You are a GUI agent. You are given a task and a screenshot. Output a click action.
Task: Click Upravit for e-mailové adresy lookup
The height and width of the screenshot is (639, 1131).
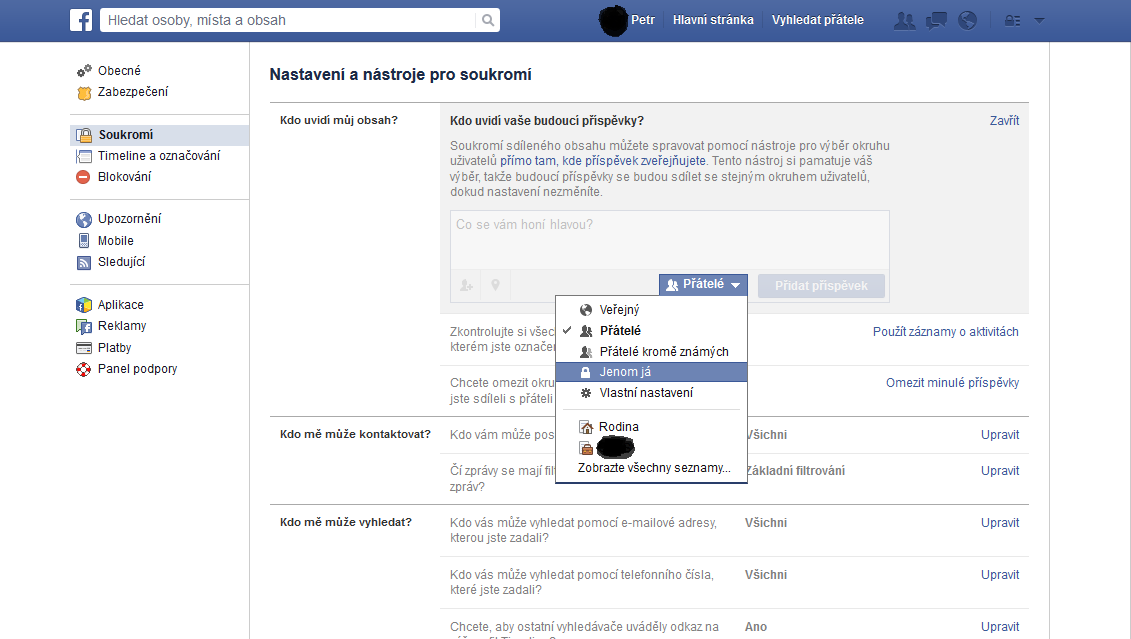pyautogui.click(x=1000, y=523)
